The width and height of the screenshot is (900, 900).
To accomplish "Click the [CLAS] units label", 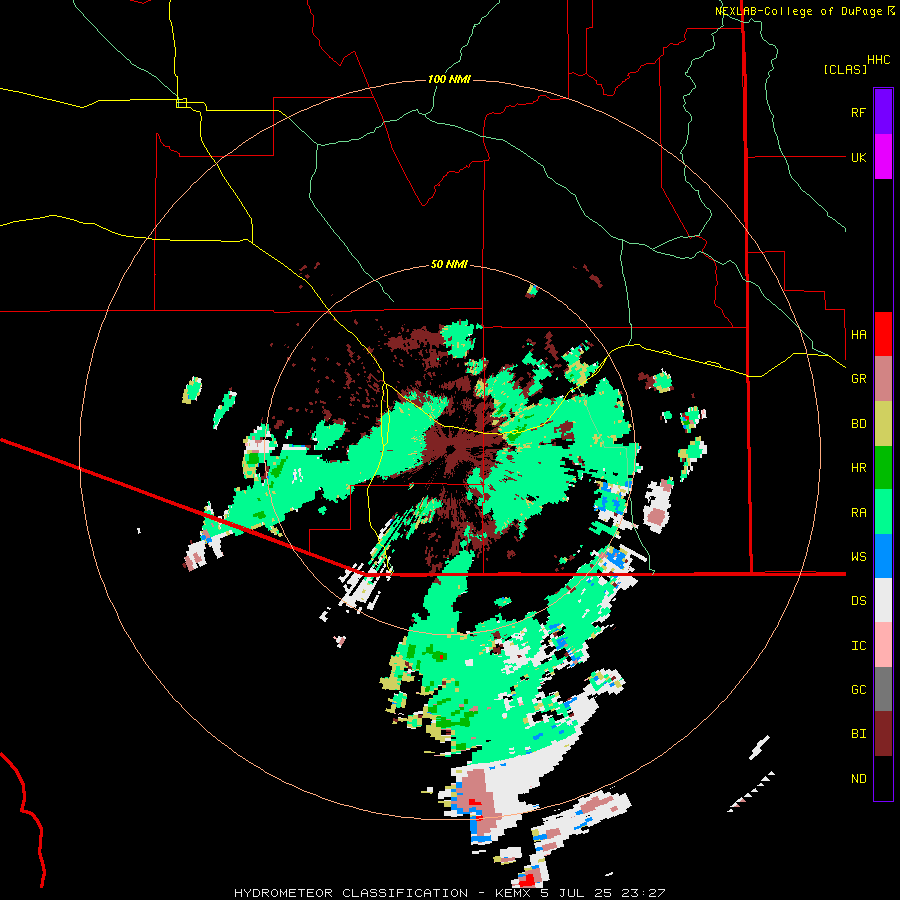I will 845,69.
